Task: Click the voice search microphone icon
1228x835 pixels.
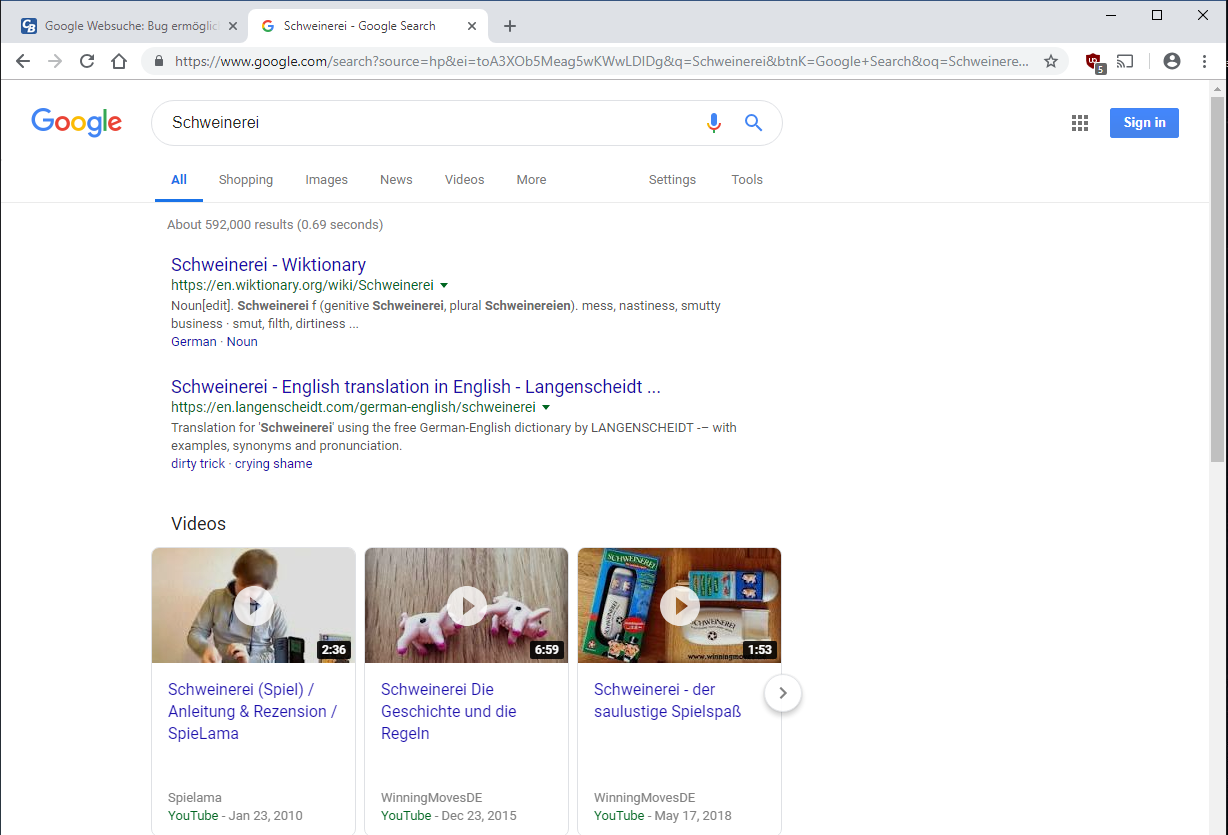Action: pyautogui.click(x=713, y=122)
